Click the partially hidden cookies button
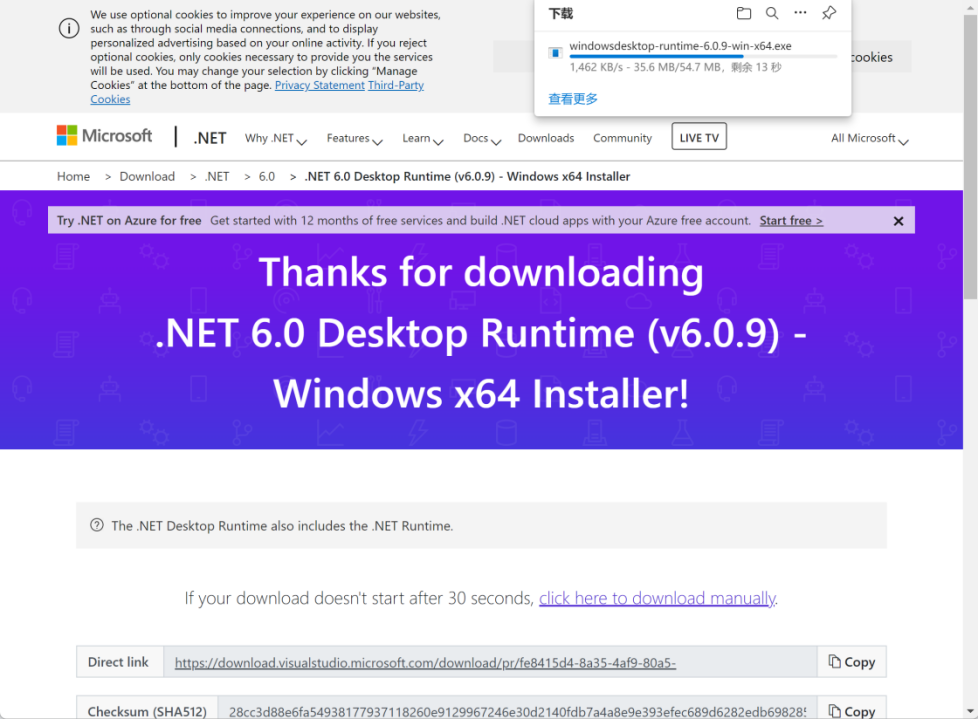The width and height of the screenshot is (978, 719). point(881,57)
